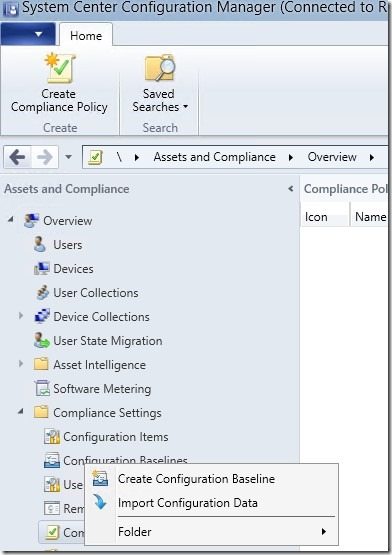
Task: Select the Configuration Baselines label
Action: [125, 459]
